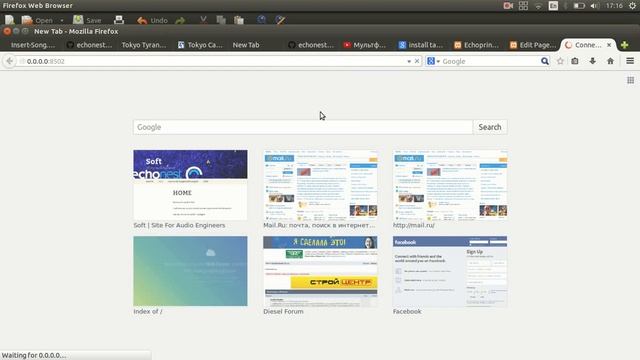Switch to the Echoprin... tab
Screen dimensions: 640x360
[x=476, y=45]
